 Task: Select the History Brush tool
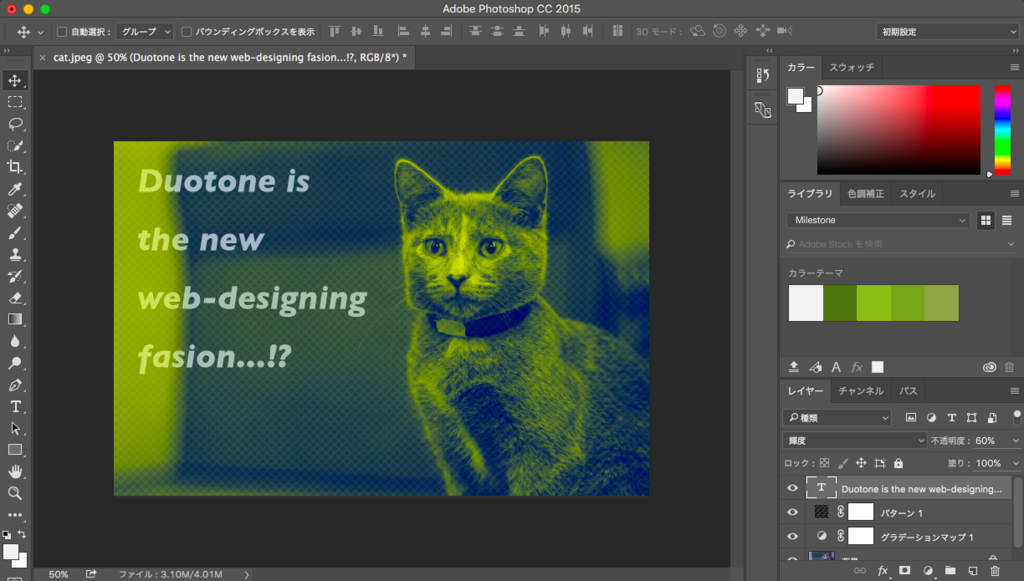coord(15,276)
